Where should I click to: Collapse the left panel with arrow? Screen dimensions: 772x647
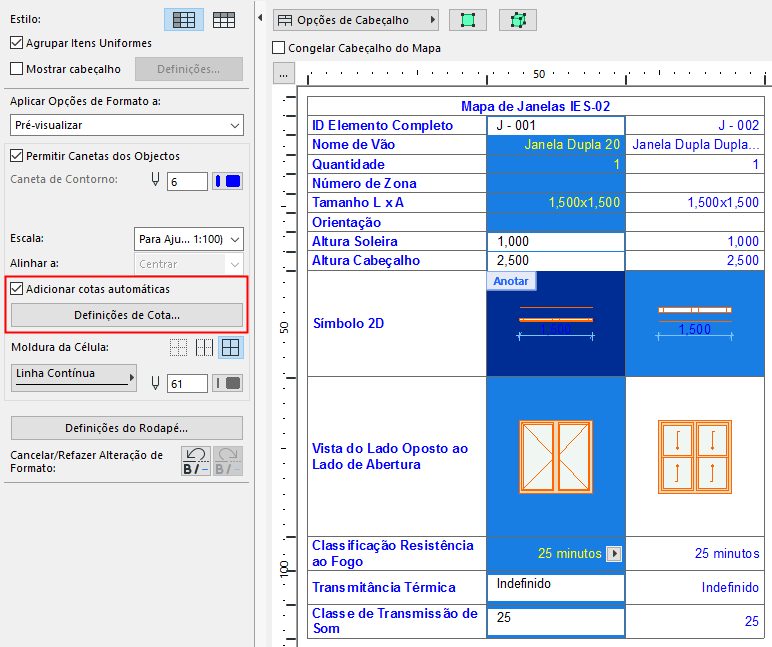tap(260, 20)
